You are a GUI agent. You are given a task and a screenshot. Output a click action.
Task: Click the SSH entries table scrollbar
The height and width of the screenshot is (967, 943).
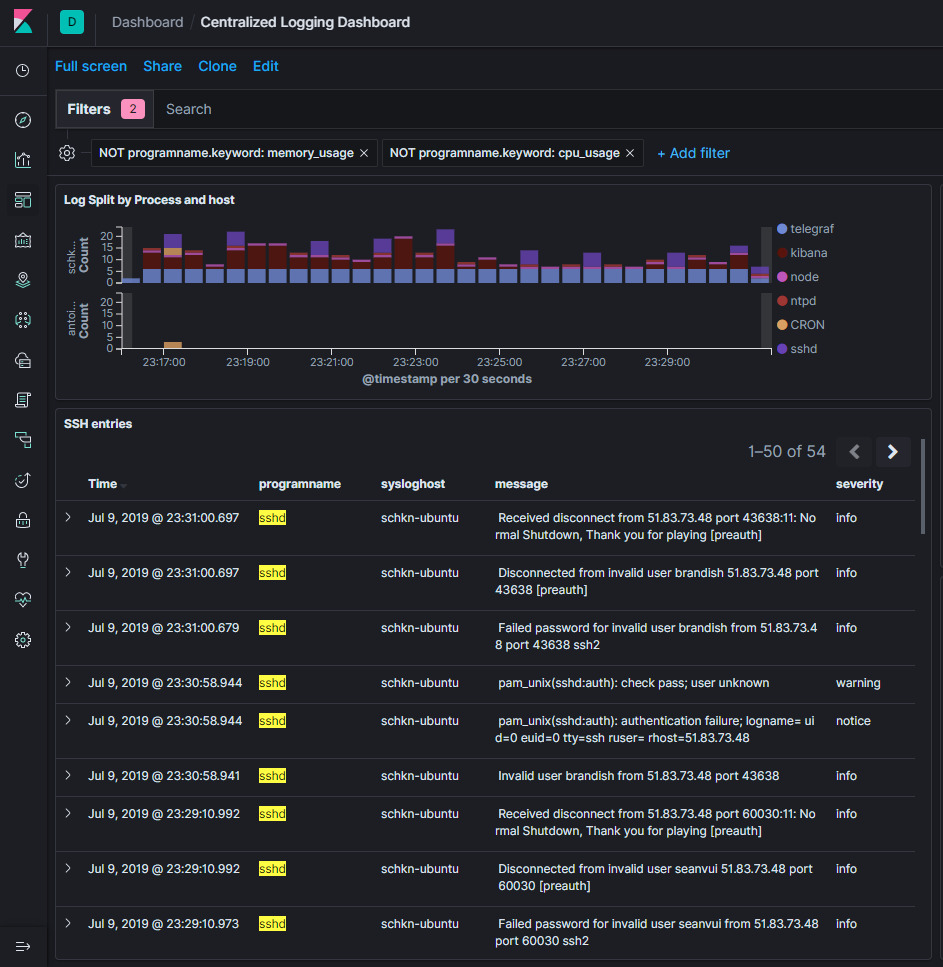tap(923, 487)
